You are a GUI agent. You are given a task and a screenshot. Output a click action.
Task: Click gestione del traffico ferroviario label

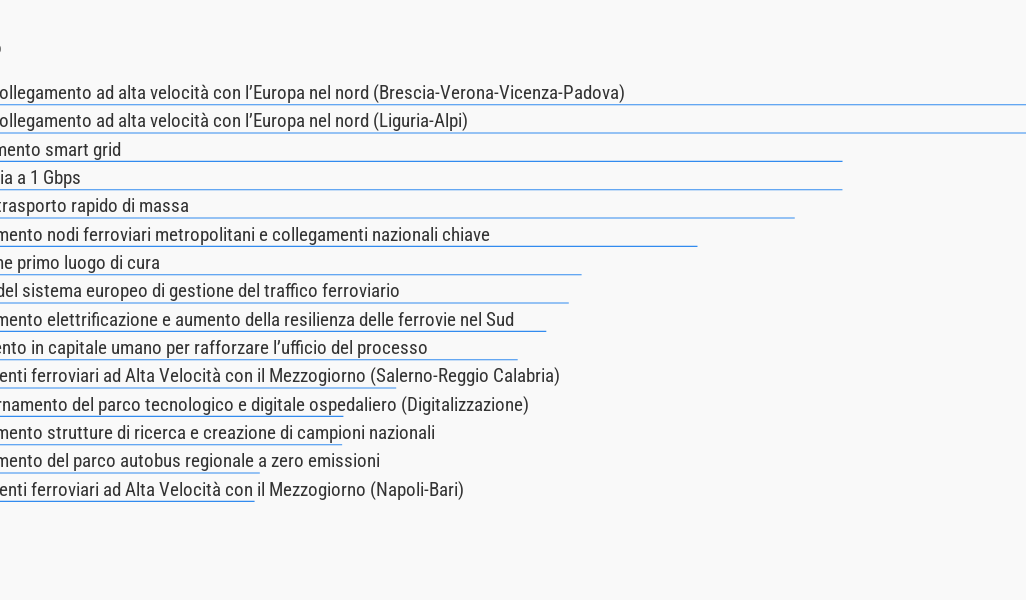[x=200, y=291]
